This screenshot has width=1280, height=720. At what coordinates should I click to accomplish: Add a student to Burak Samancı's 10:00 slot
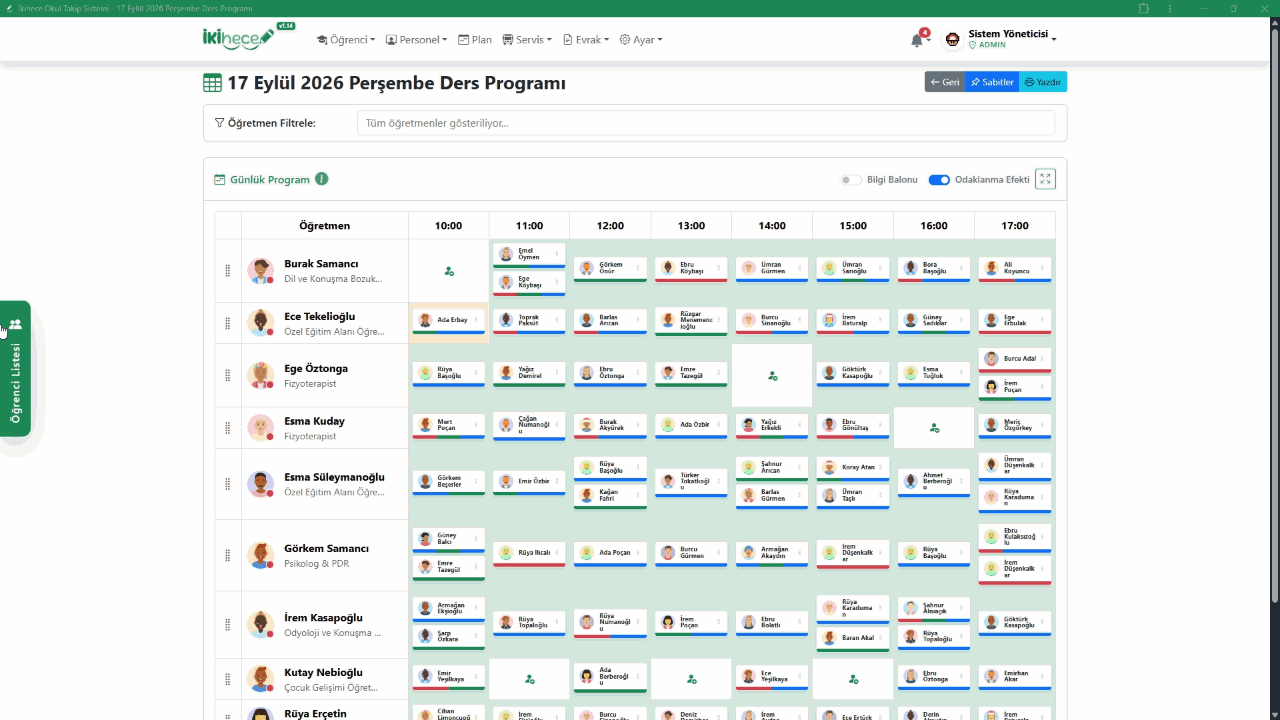coord(449,271)
